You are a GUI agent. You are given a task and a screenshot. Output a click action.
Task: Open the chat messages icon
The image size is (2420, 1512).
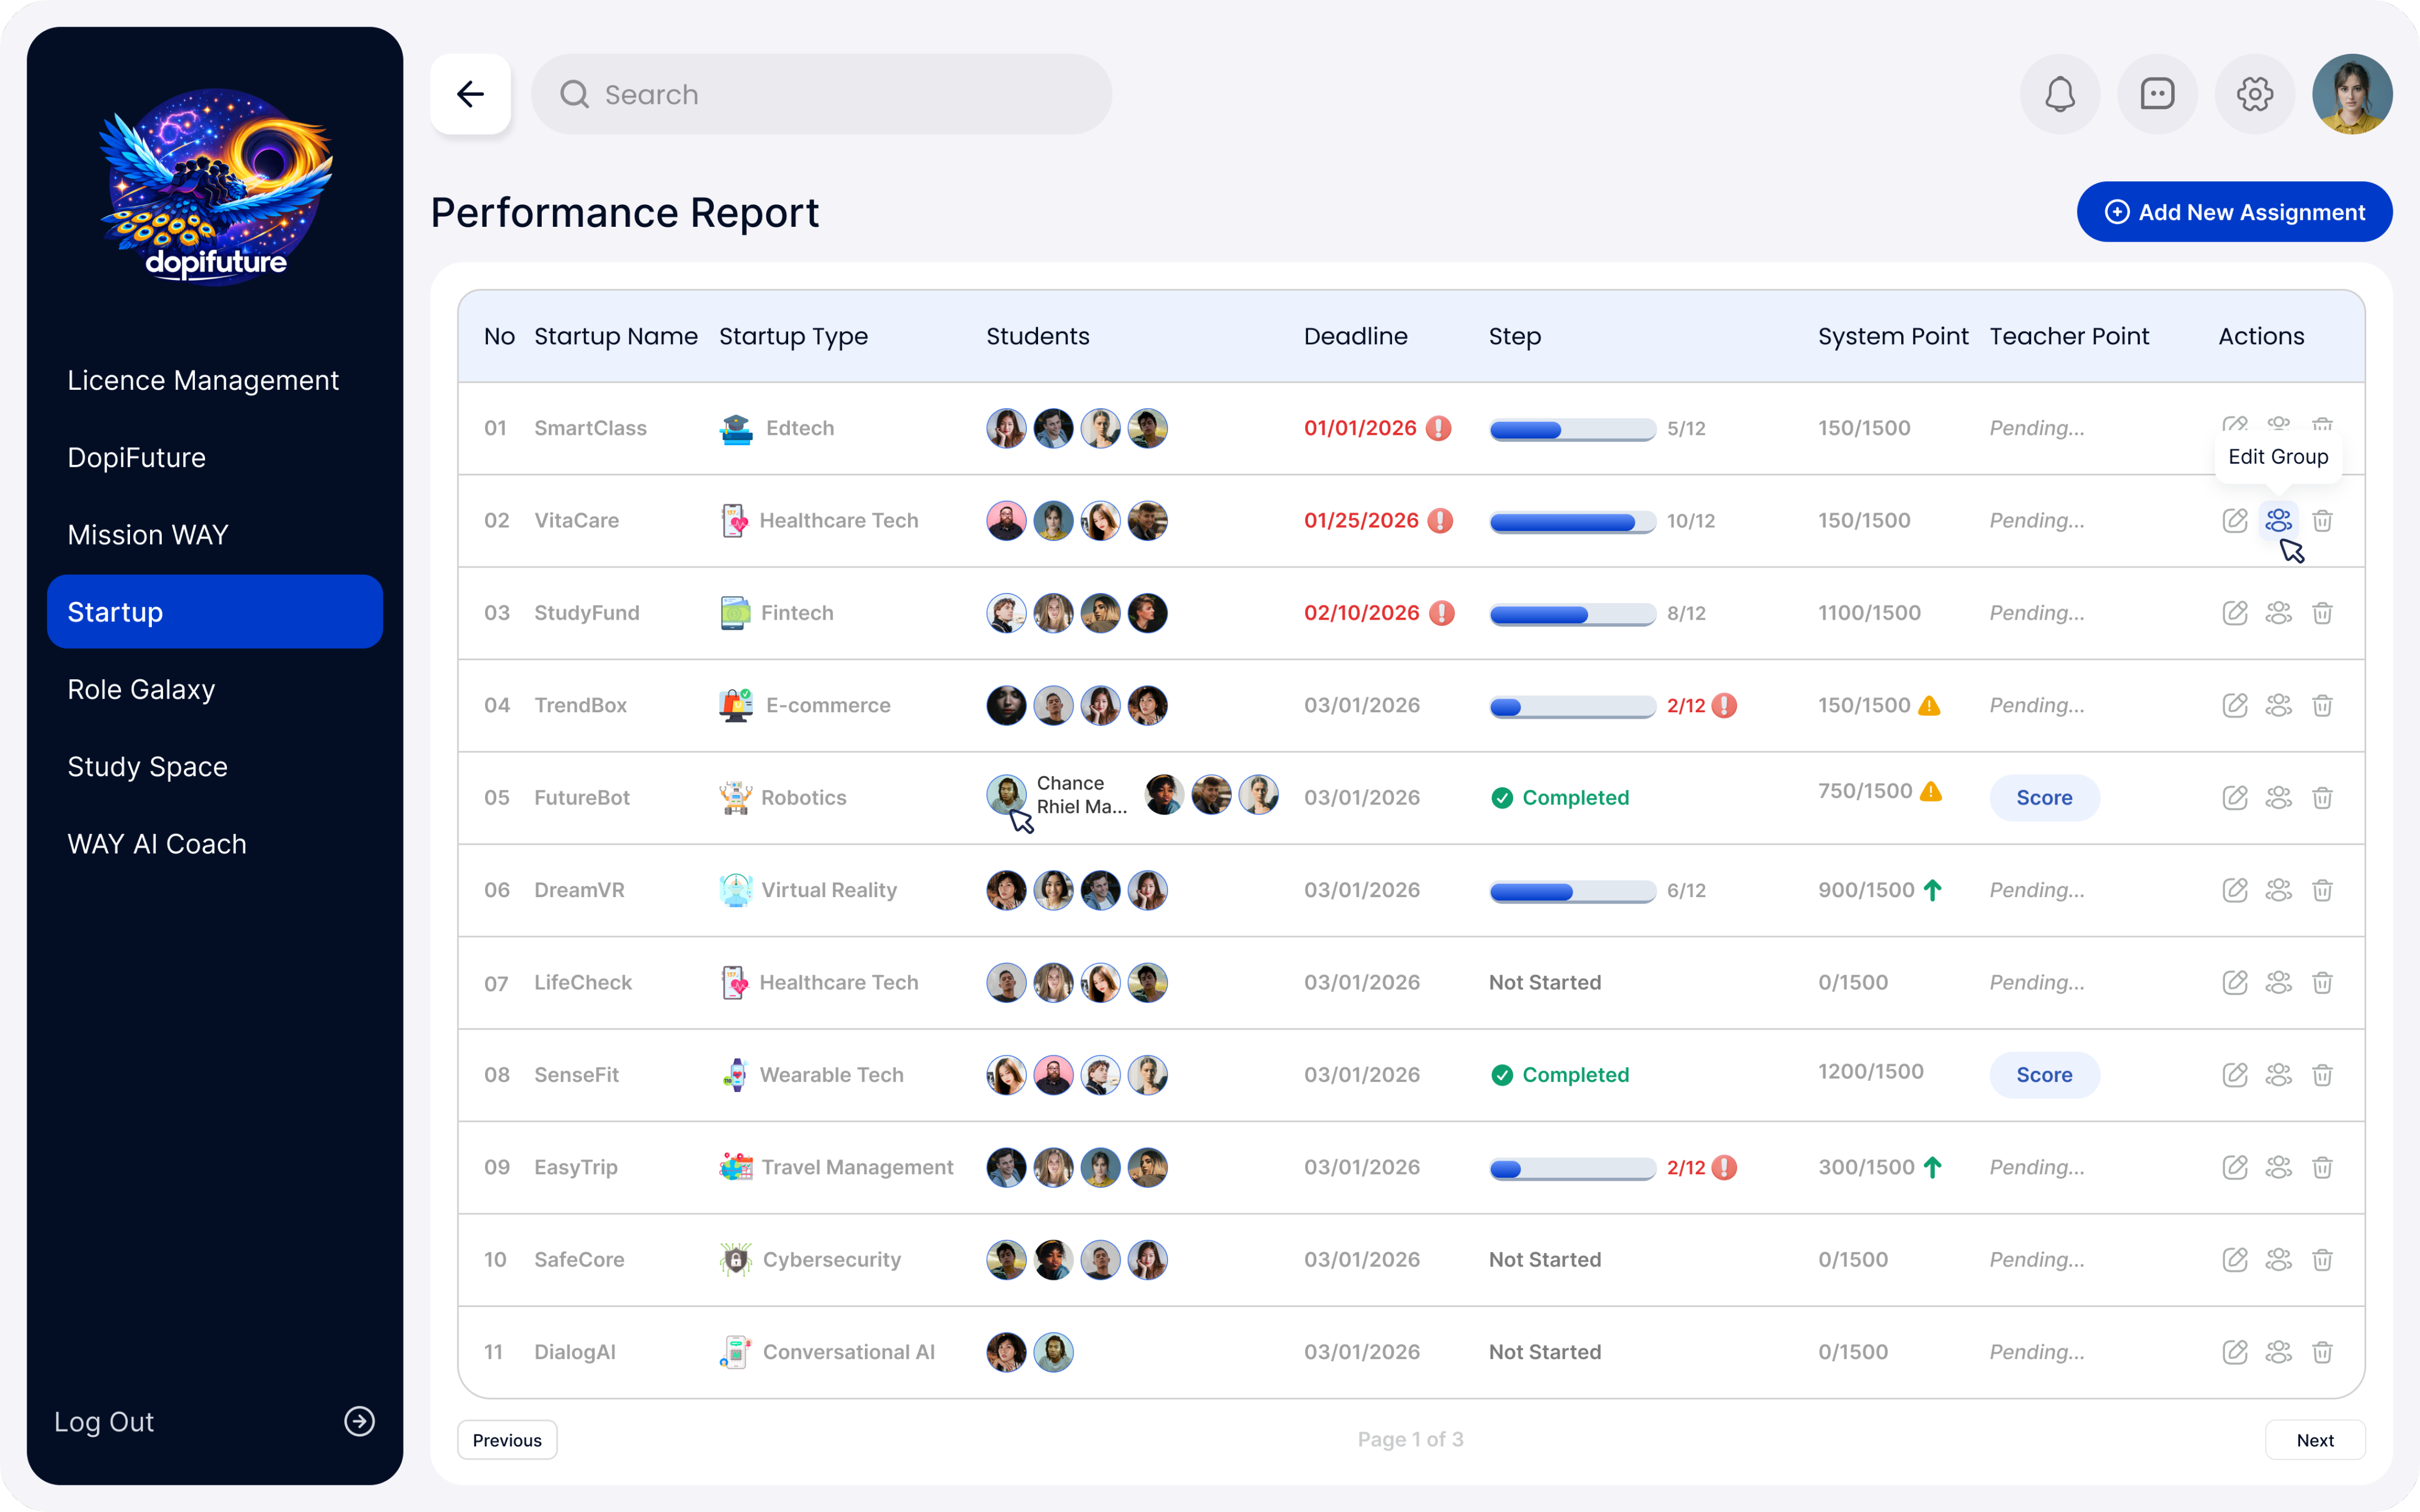(2157, 94)
